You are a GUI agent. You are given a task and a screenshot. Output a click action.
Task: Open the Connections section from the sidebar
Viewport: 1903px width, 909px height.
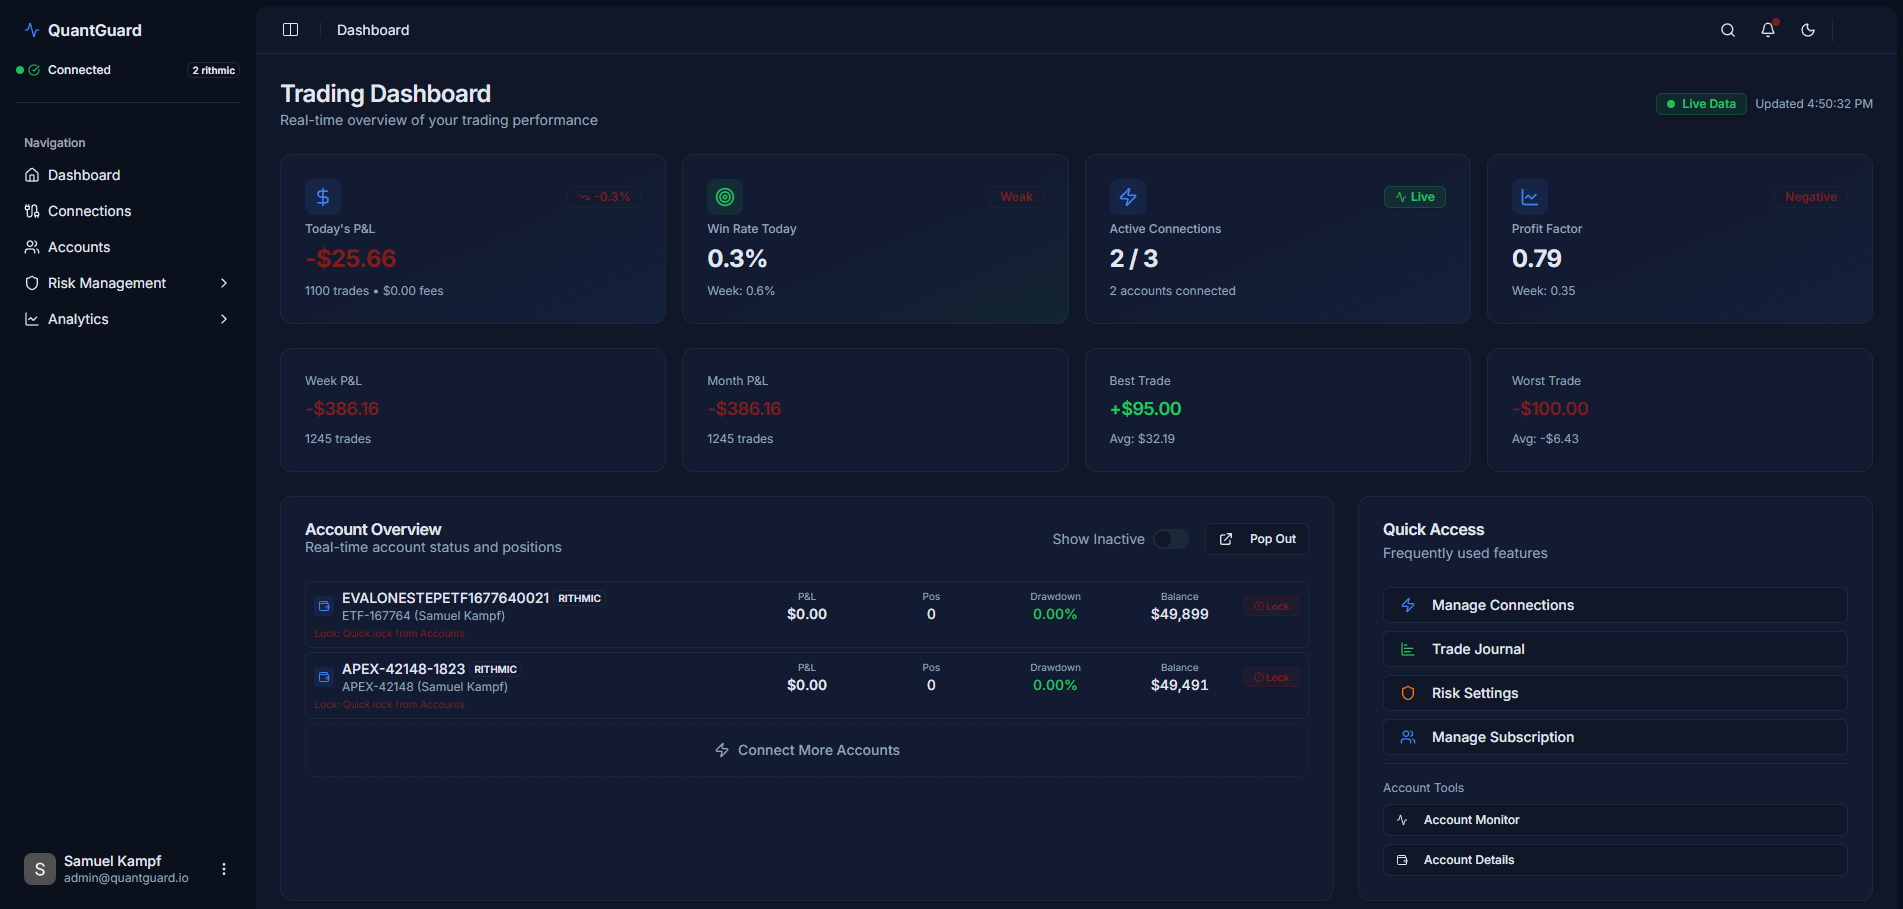[89, 211]
